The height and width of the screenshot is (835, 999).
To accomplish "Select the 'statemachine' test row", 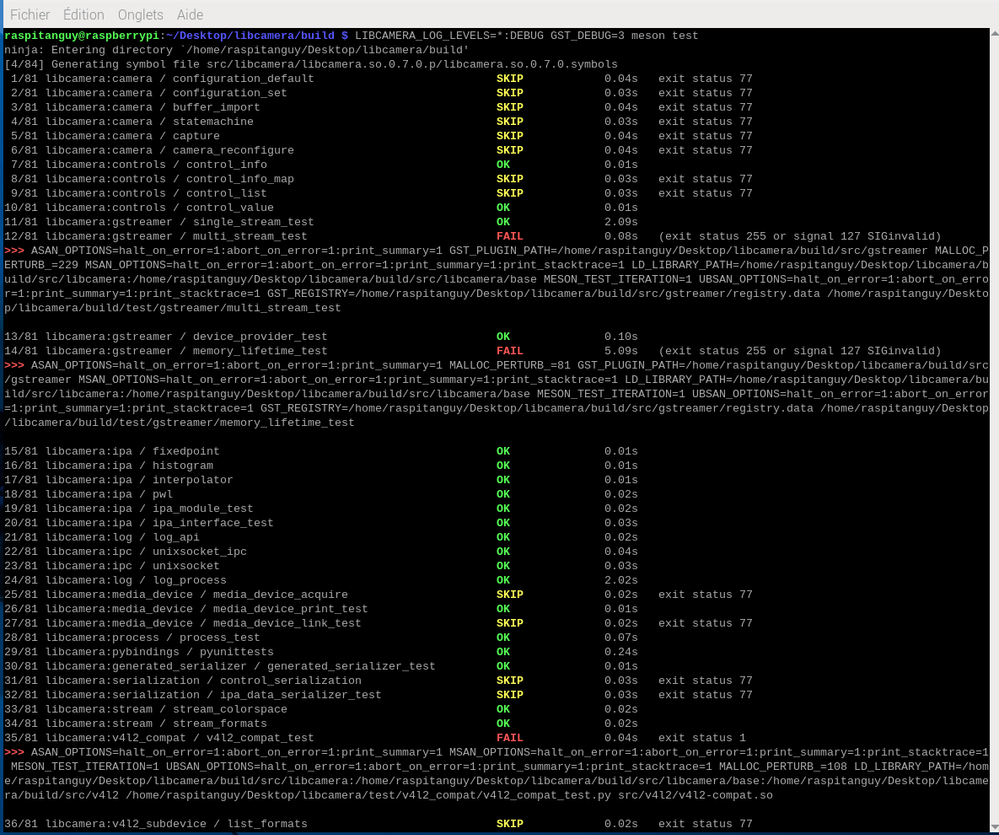I will click(x=378, y=122).
